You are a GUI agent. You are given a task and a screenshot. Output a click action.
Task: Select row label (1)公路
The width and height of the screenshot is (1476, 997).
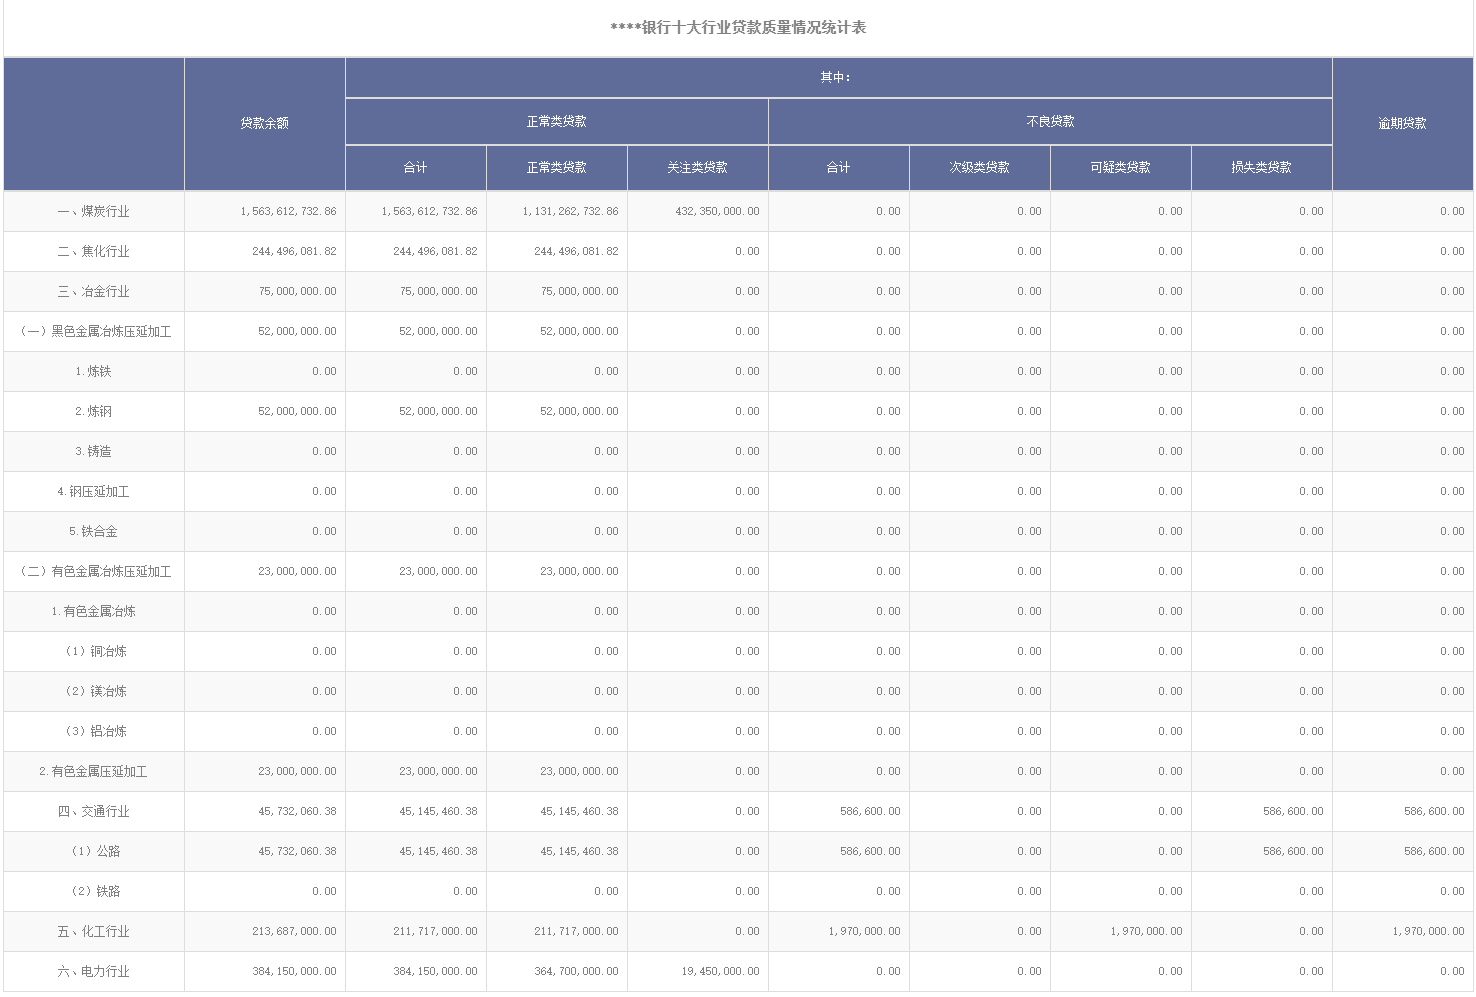point(94,851)
